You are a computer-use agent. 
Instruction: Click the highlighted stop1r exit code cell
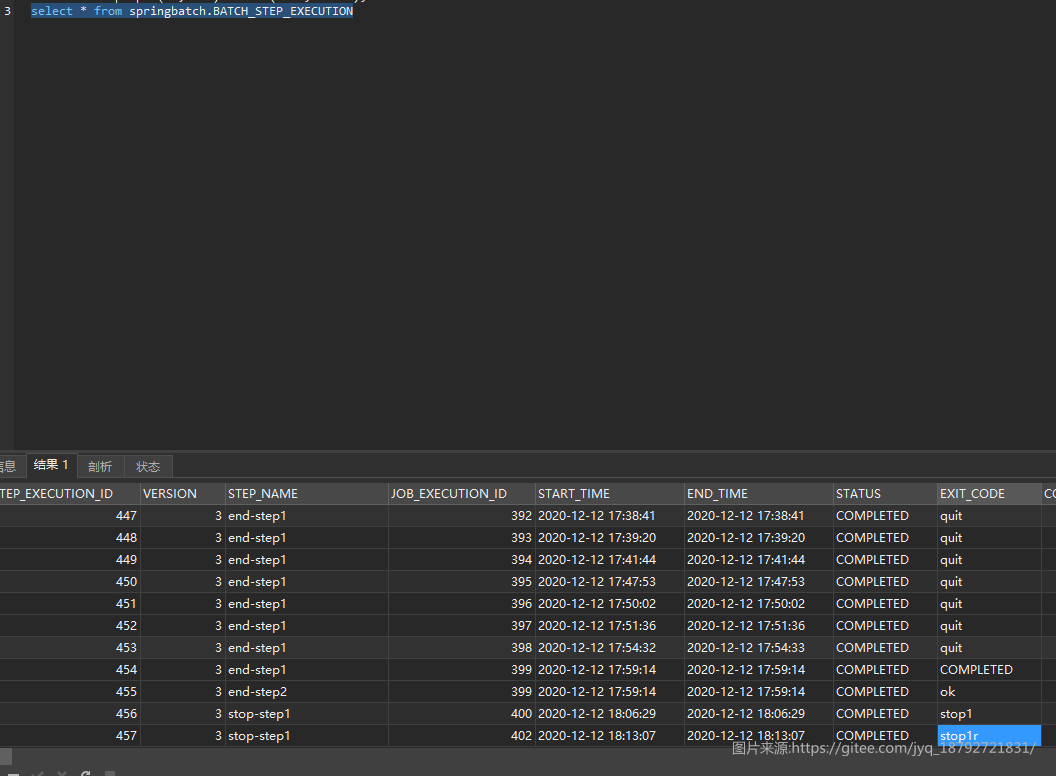(x=989, y=736)
